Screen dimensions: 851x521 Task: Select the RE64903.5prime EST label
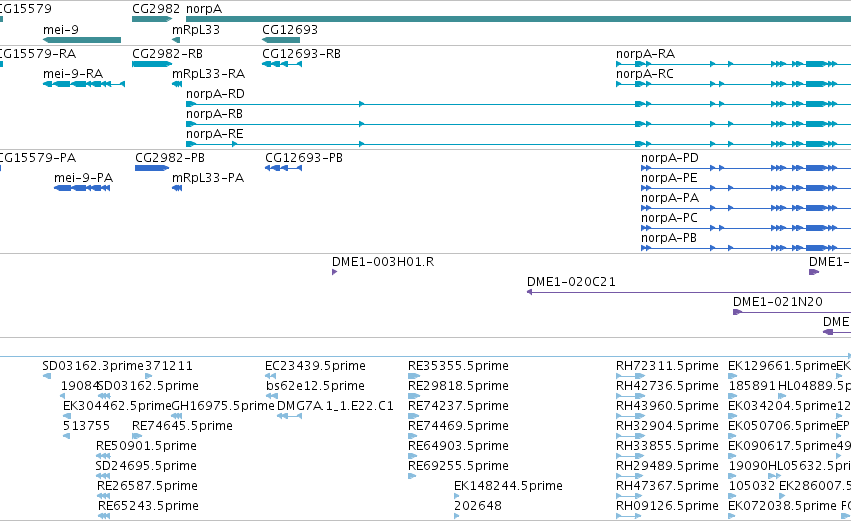[x=459, y=446]
